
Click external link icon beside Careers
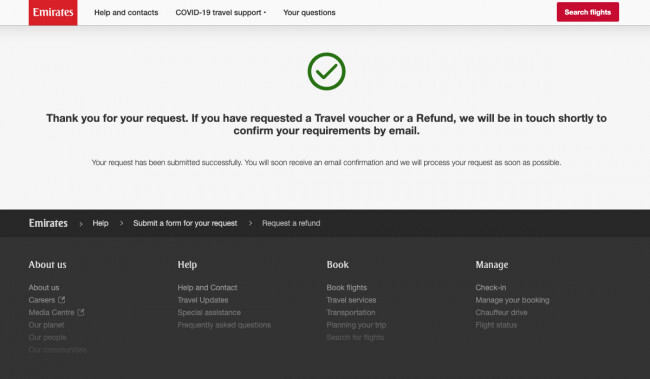coord(62,299)
